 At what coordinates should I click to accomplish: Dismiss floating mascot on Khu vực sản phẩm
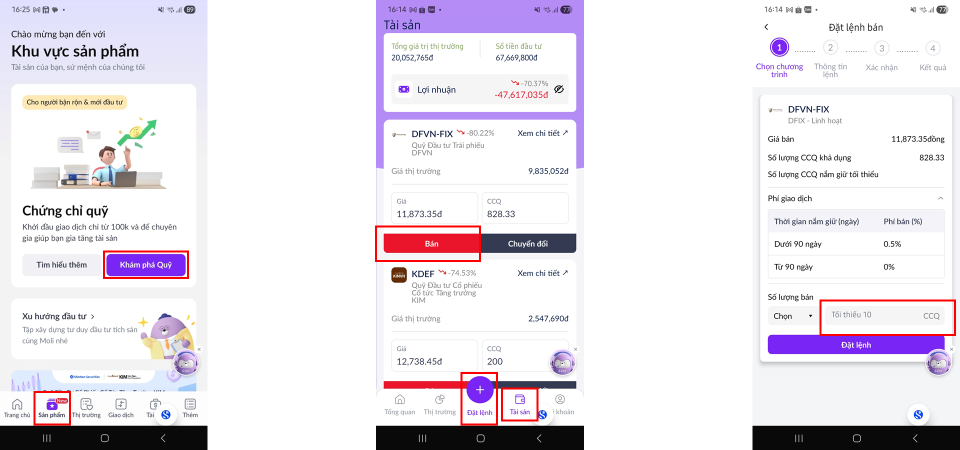pyautogui.click(x=199, y=349)
